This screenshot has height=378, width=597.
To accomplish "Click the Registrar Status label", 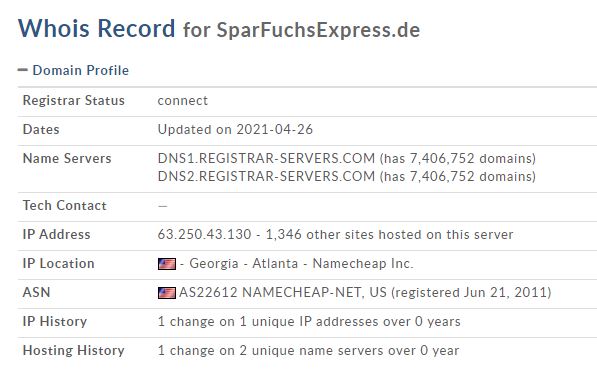I will (73, 100).
